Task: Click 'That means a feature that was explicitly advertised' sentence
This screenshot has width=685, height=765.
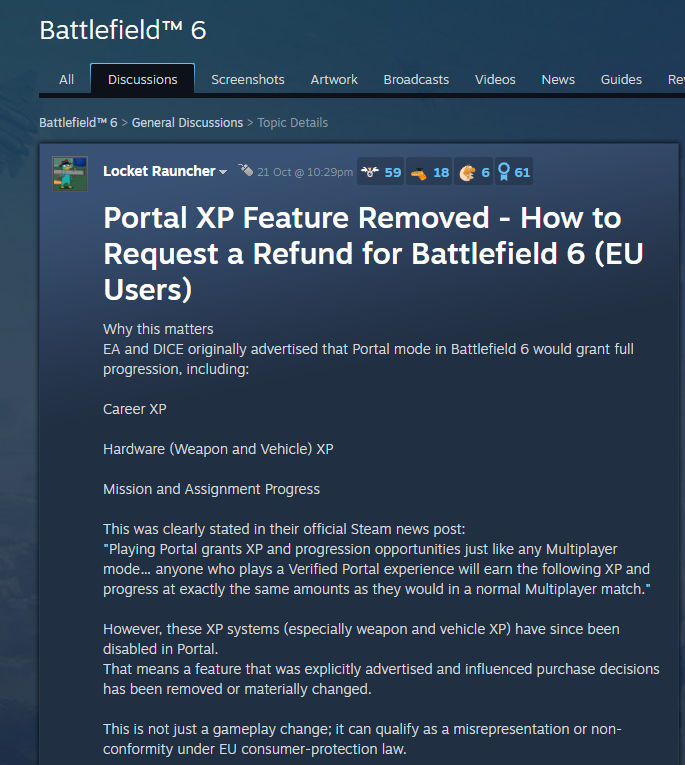Action: [381, 679]
